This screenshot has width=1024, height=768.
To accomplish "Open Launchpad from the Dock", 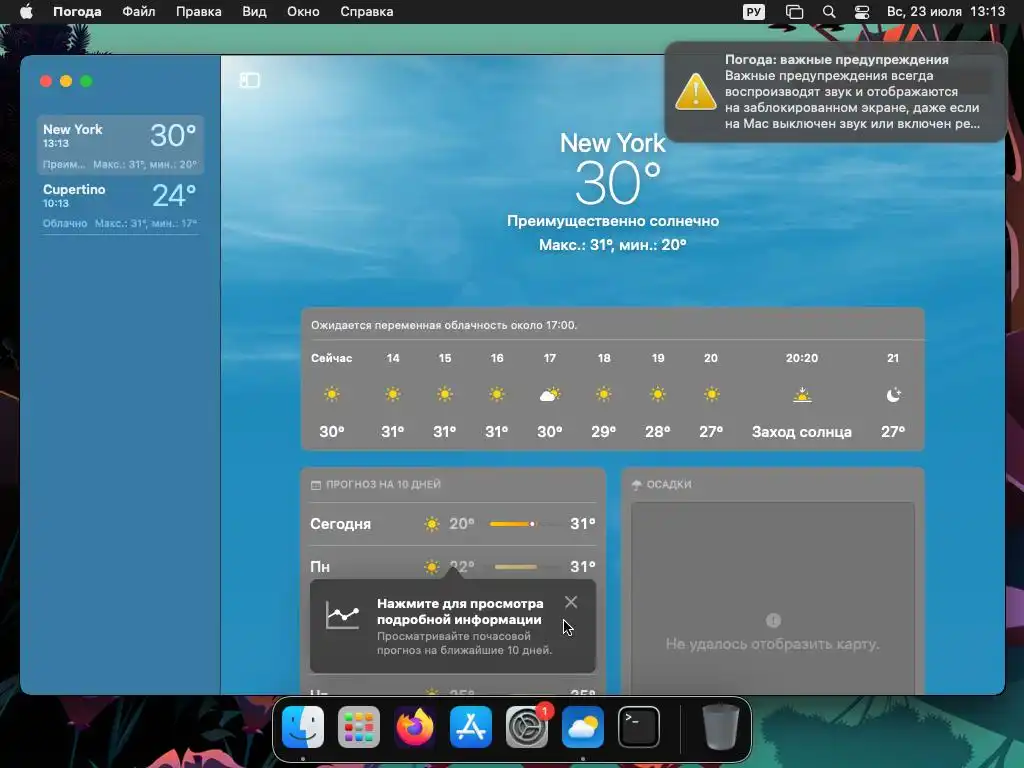I will click(x=359, y=727).
